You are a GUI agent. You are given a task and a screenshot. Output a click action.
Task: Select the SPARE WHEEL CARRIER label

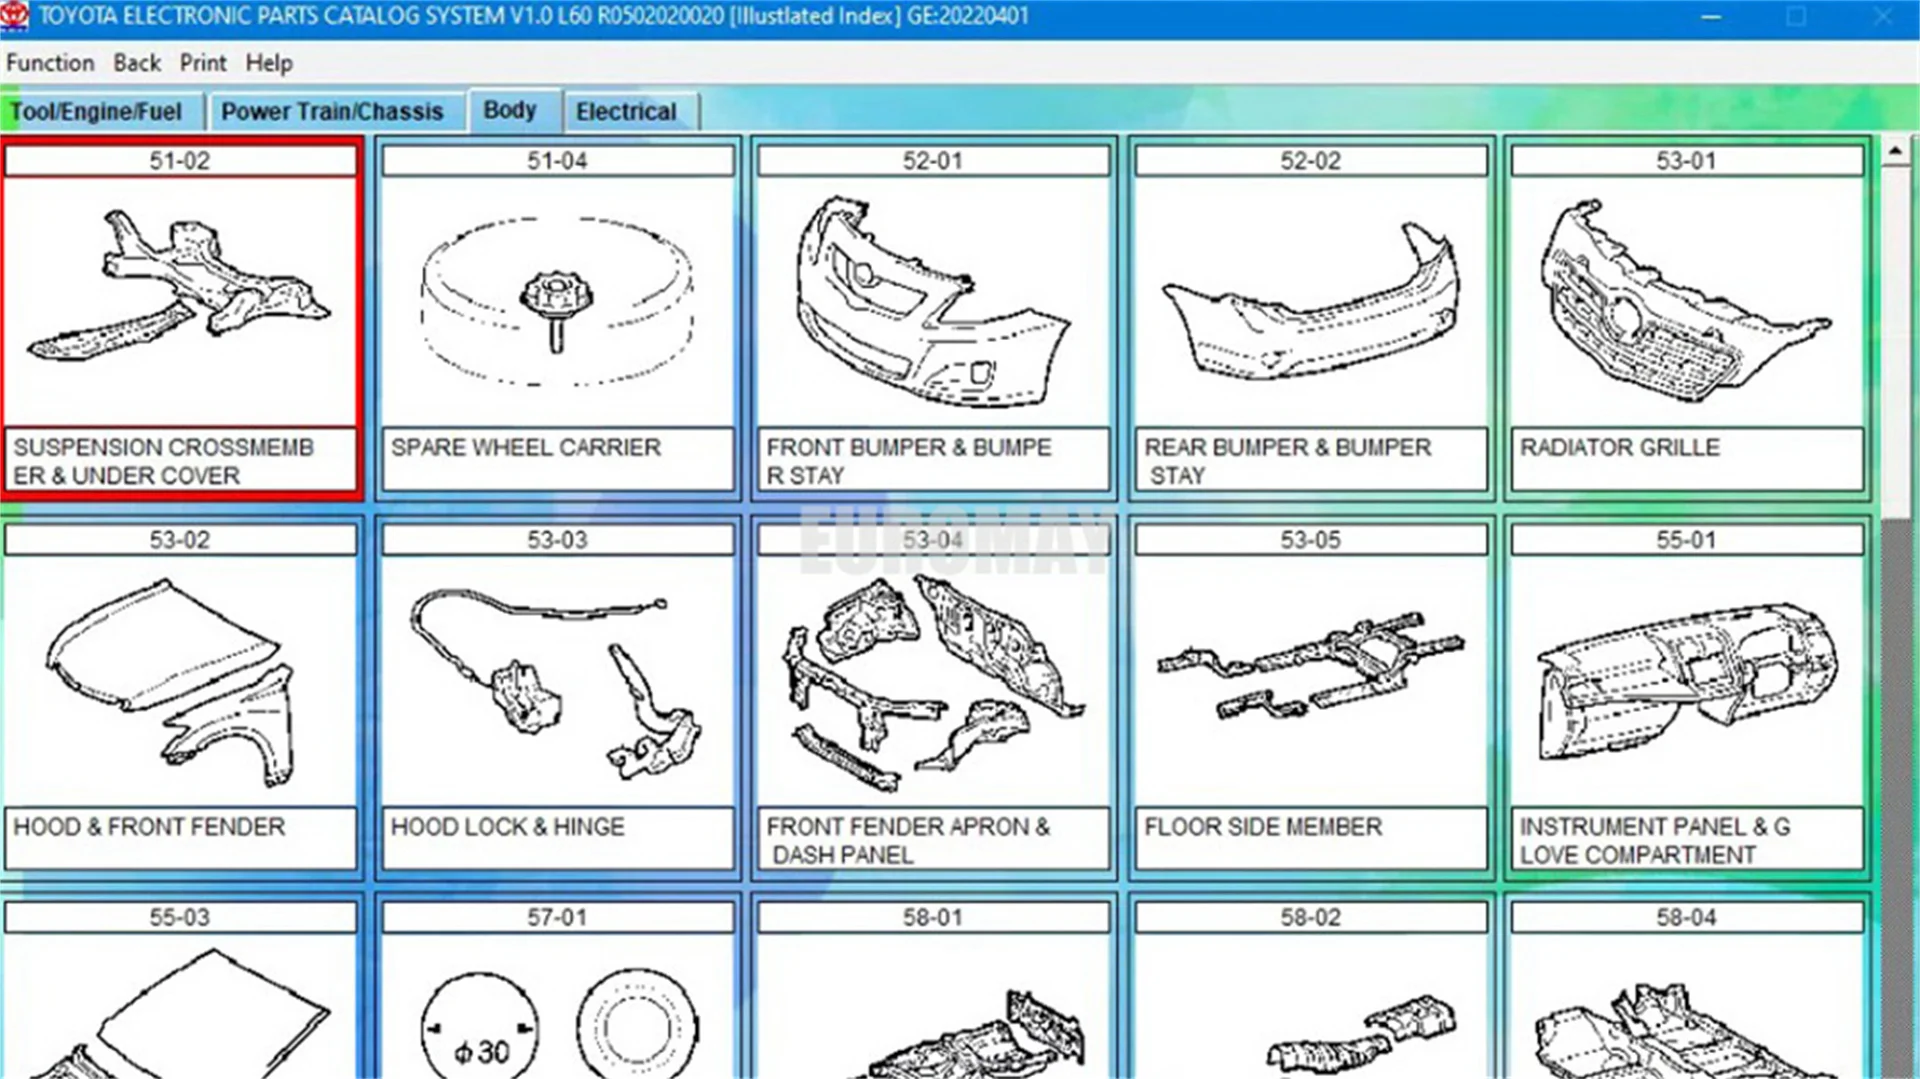tap(558, 460)
